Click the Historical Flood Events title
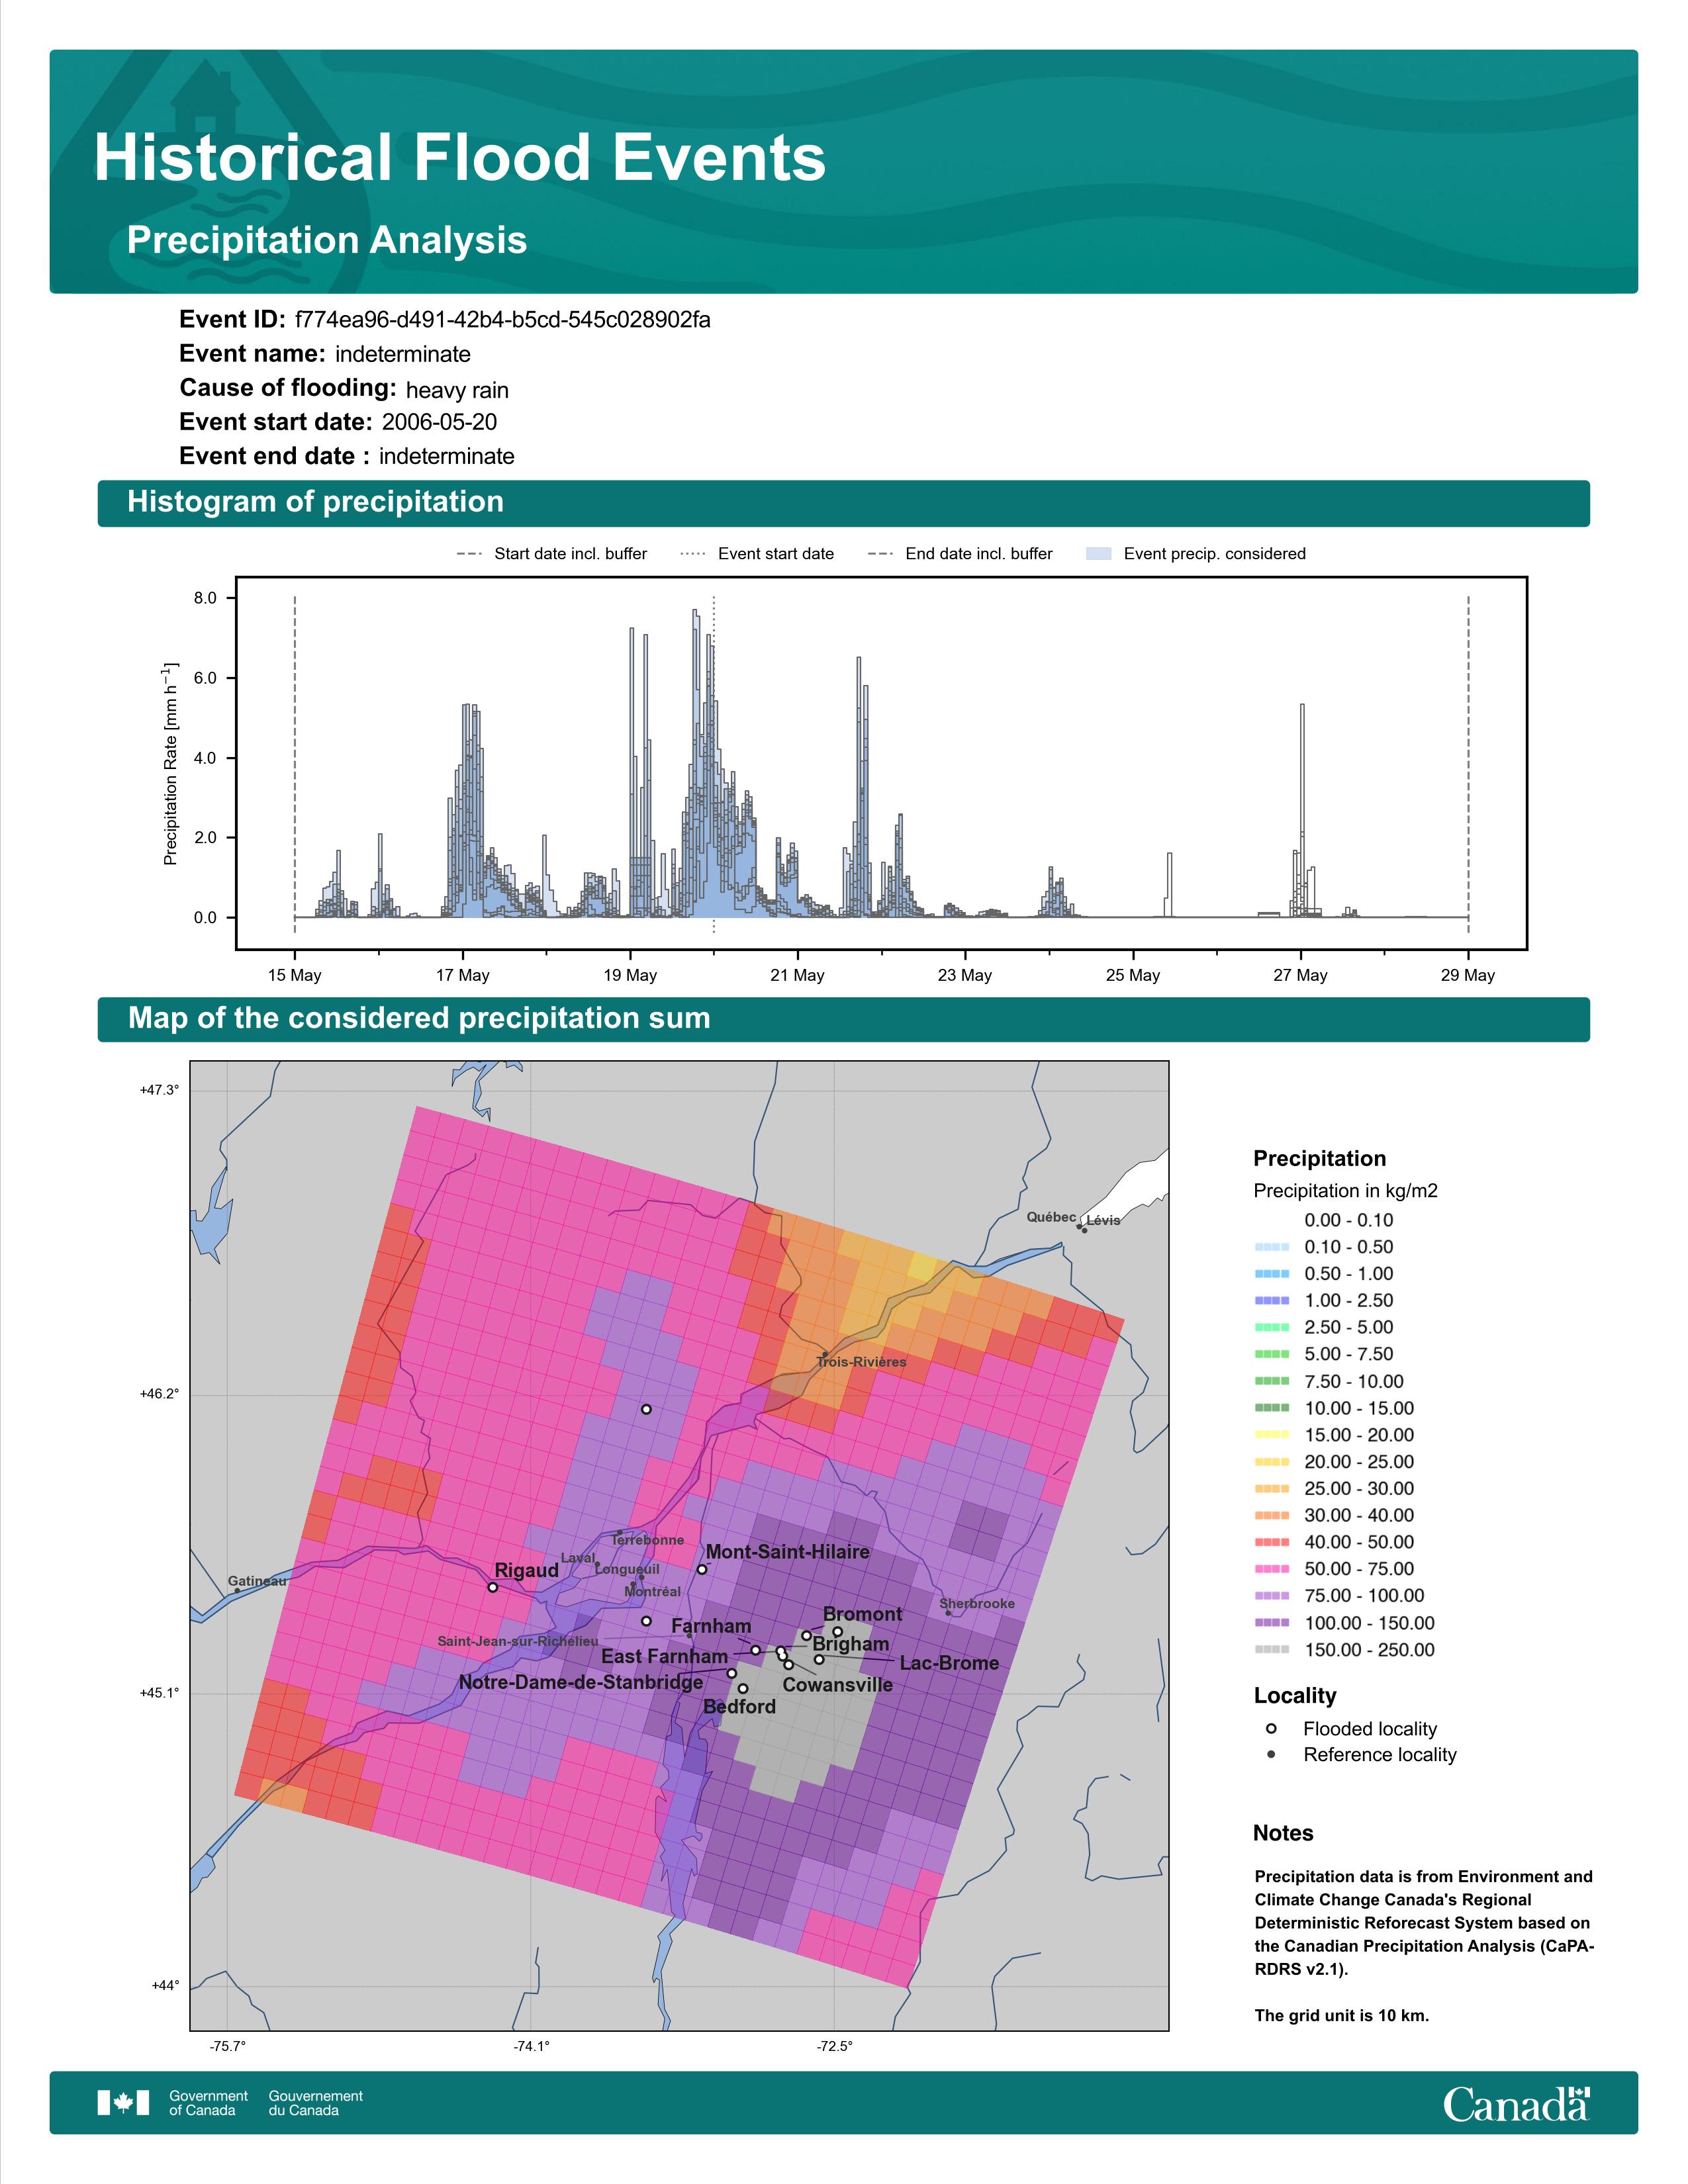Viewport: 1688px width, 2184px height. (460, 158)
